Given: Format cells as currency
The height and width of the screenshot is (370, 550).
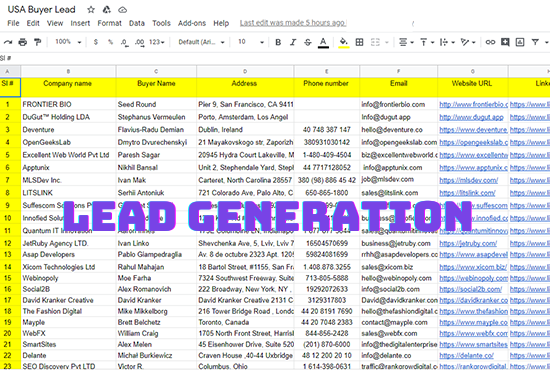Looking at the screenshot, I should point(96,42).
